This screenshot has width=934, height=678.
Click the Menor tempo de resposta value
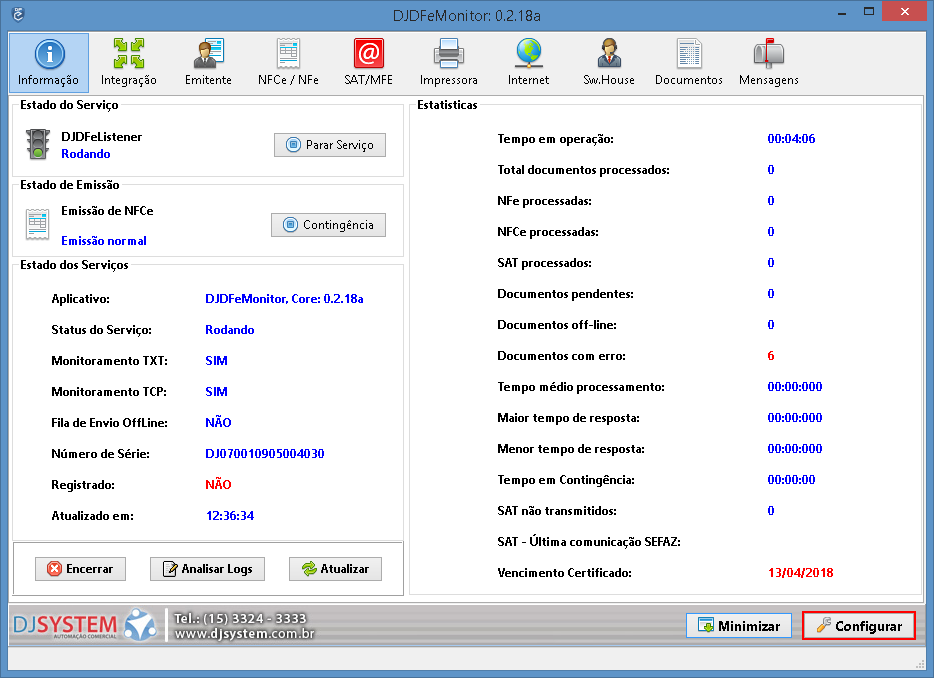click(x=795, y=449)
